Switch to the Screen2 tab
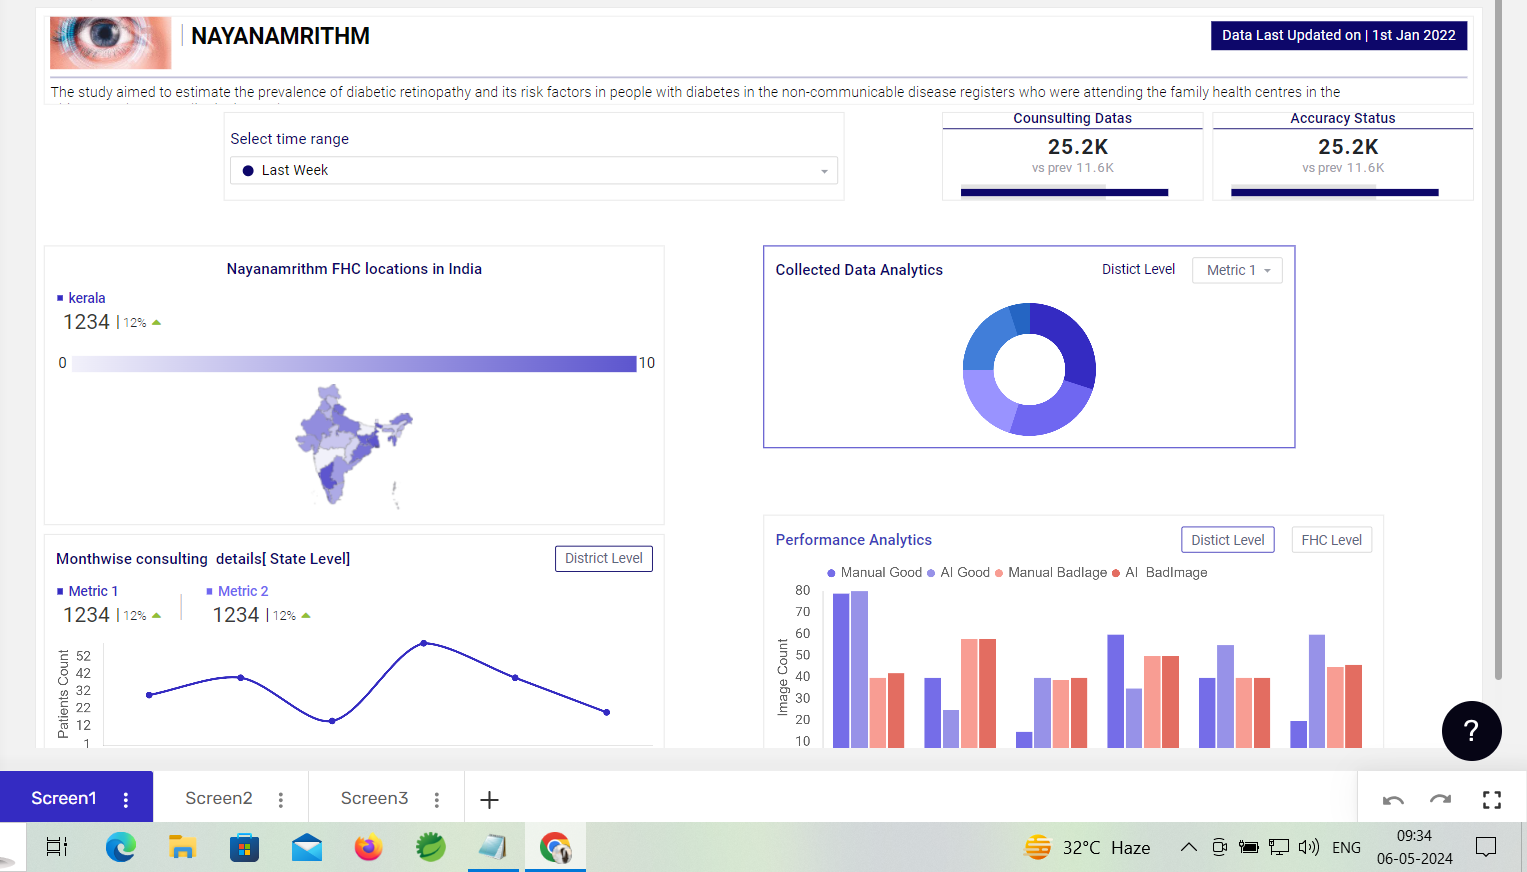 pyautogui.click(x=219, y=798)
